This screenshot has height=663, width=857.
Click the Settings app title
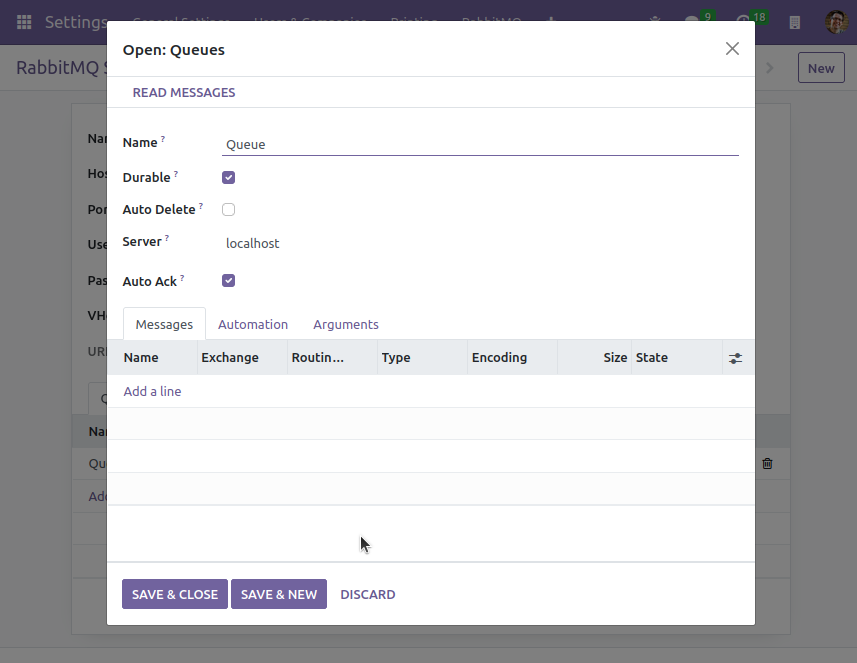click(76, 22)
